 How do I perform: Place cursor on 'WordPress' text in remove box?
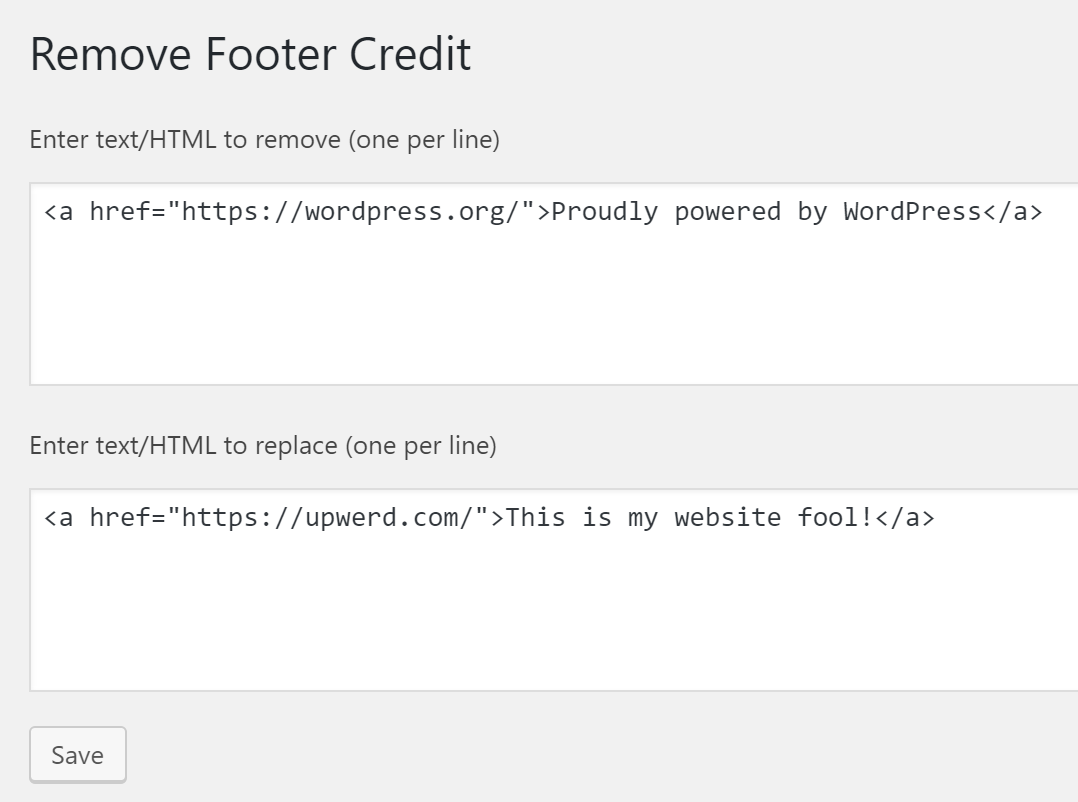pyautogui.click(x=912, y=212)
